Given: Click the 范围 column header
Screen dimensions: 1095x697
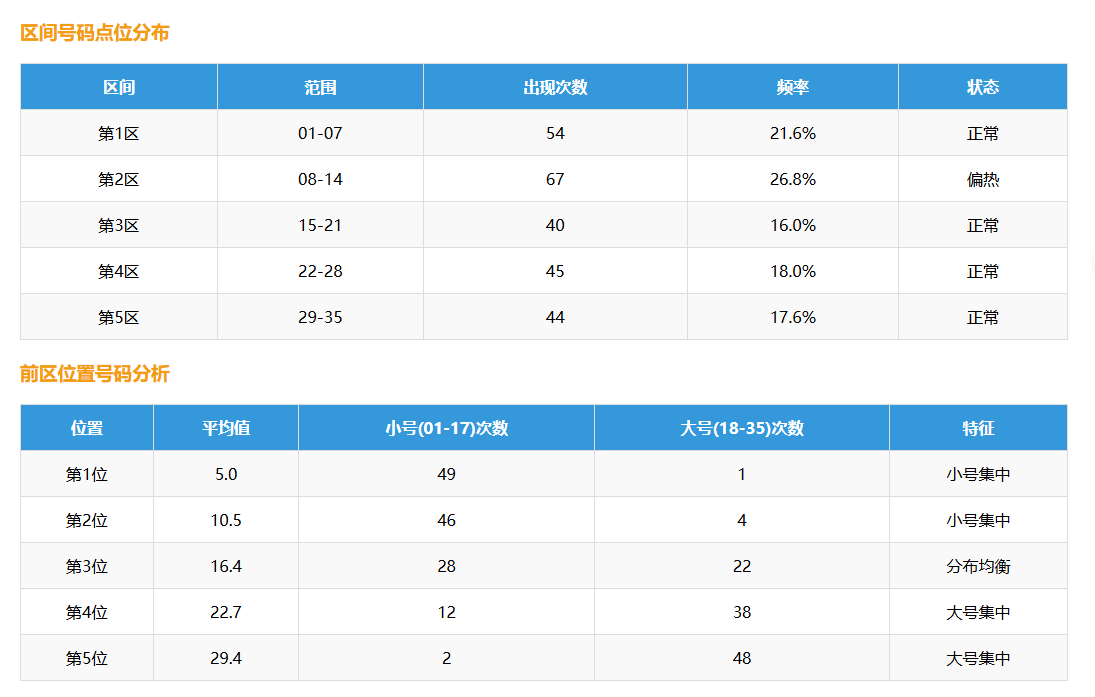Looking at the screenshot, I should [320, 87].
